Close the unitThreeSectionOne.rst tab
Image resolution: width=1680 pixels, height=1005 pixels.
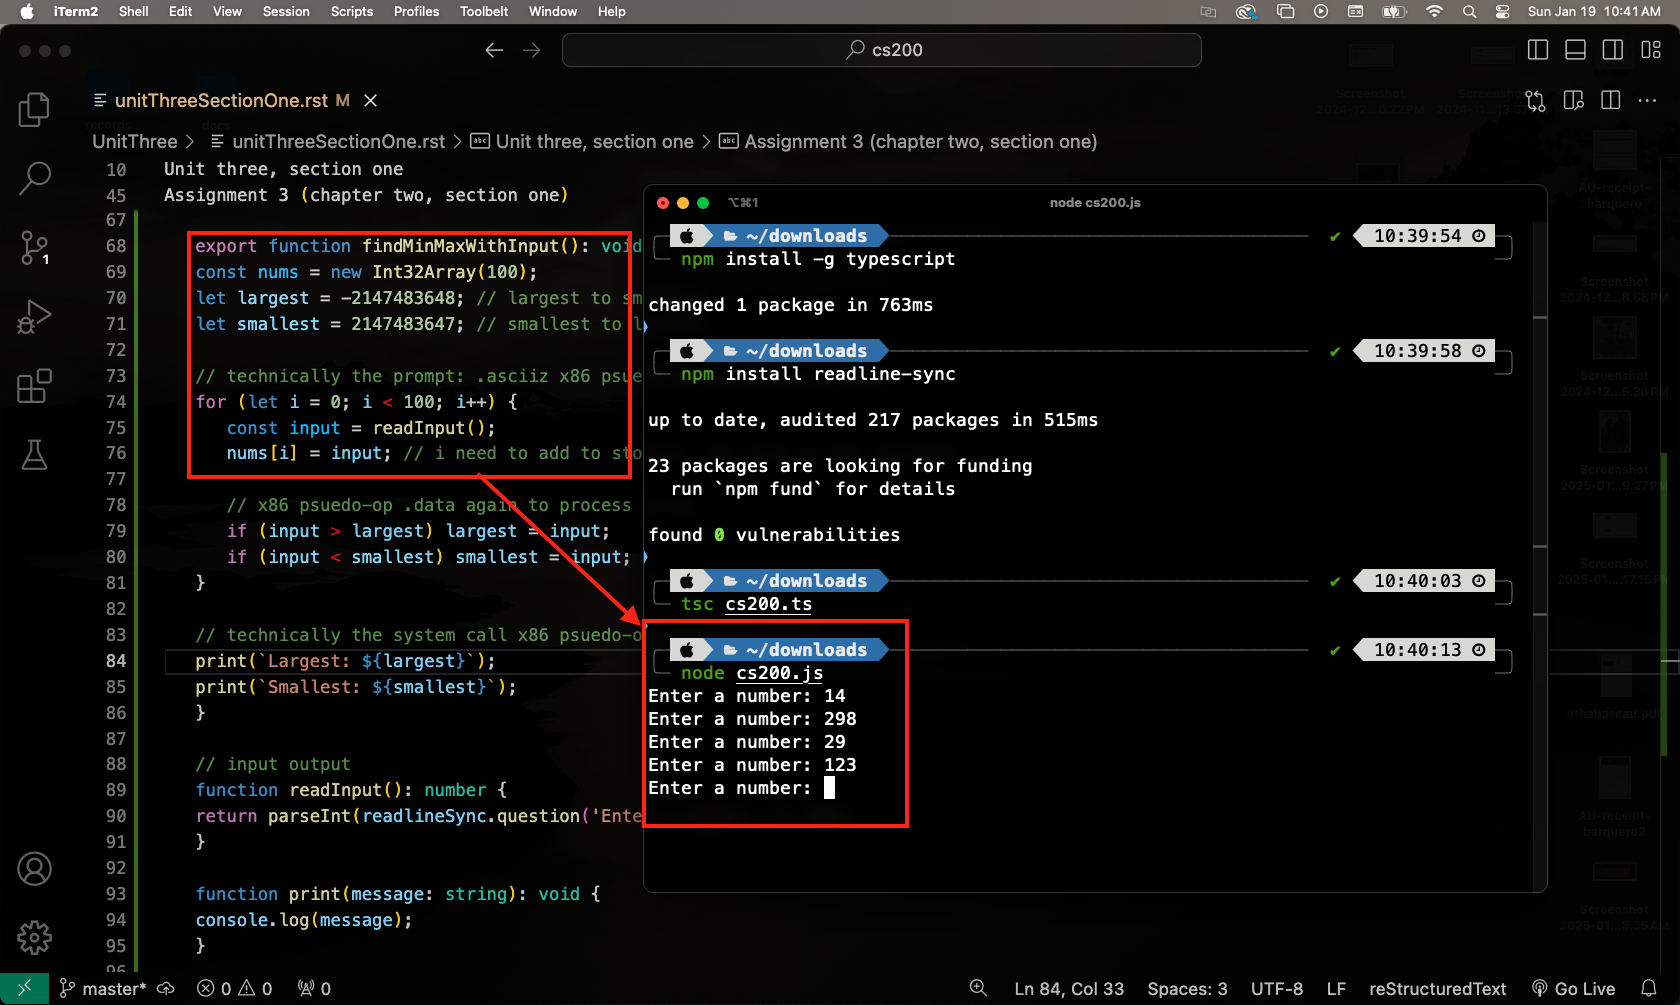(370, 100)
